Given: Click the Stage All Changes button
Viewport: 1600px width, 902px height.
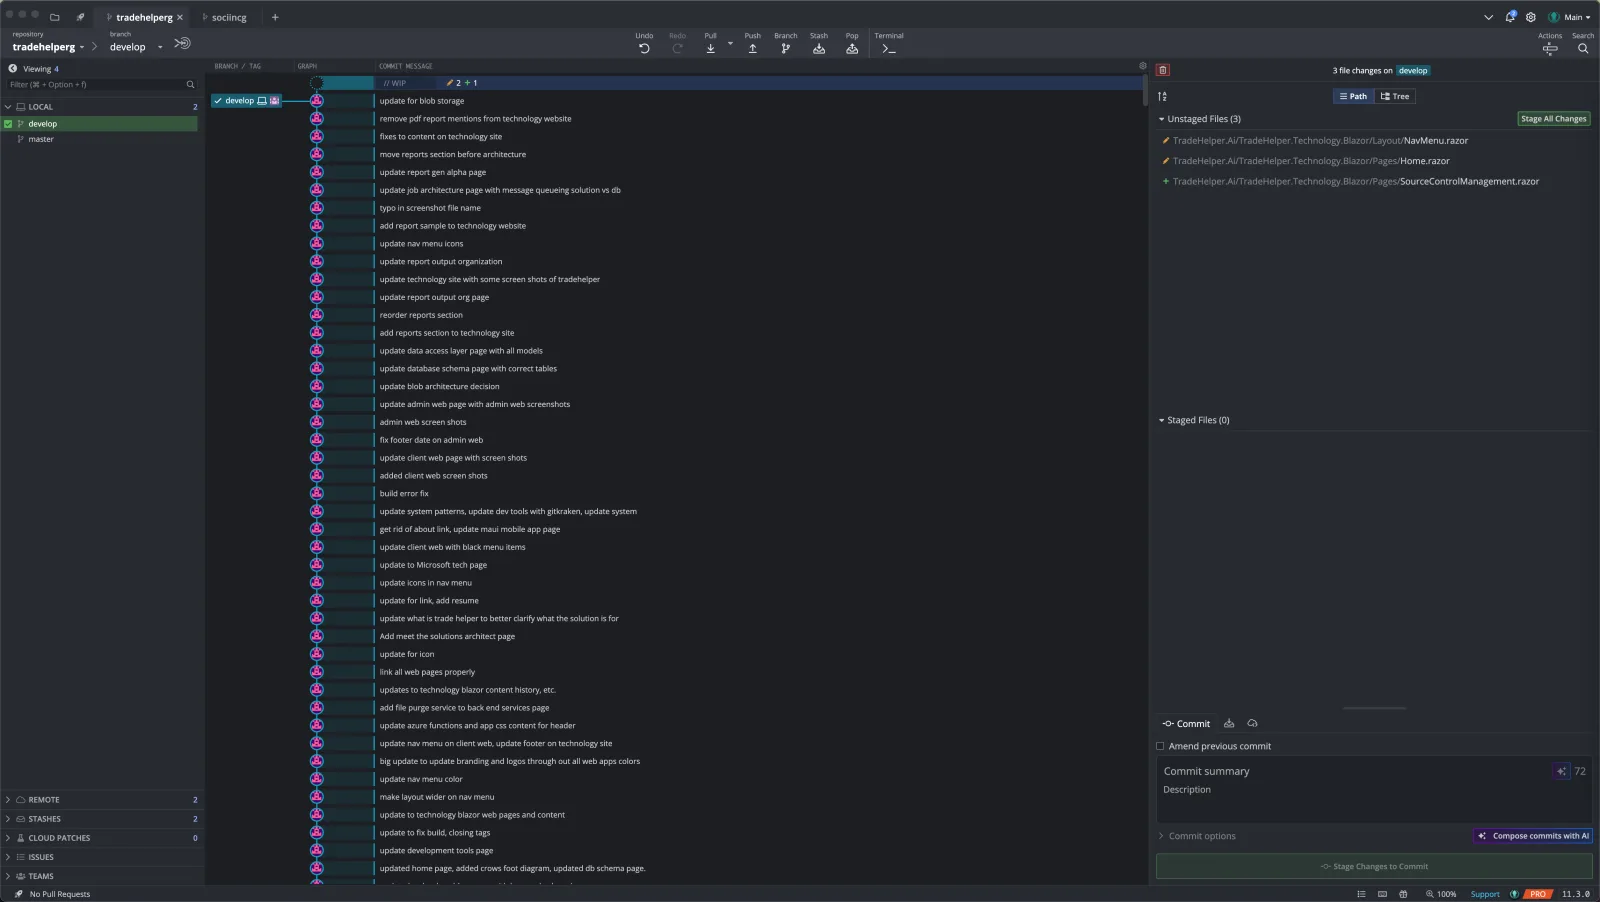Looking at the screenshot, I should 1553,119.
